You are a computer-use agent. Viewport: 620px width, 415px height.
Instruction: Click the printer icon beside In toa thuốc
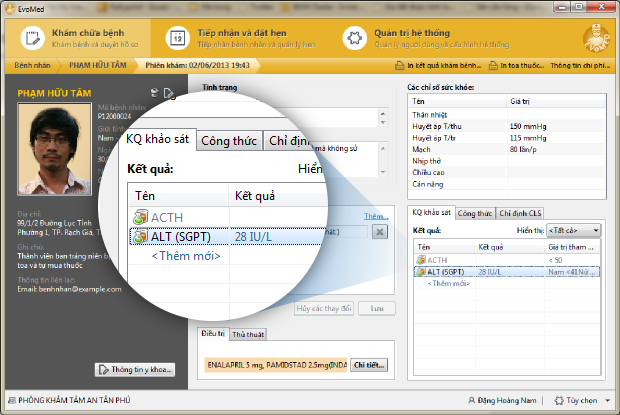[493, 66]
